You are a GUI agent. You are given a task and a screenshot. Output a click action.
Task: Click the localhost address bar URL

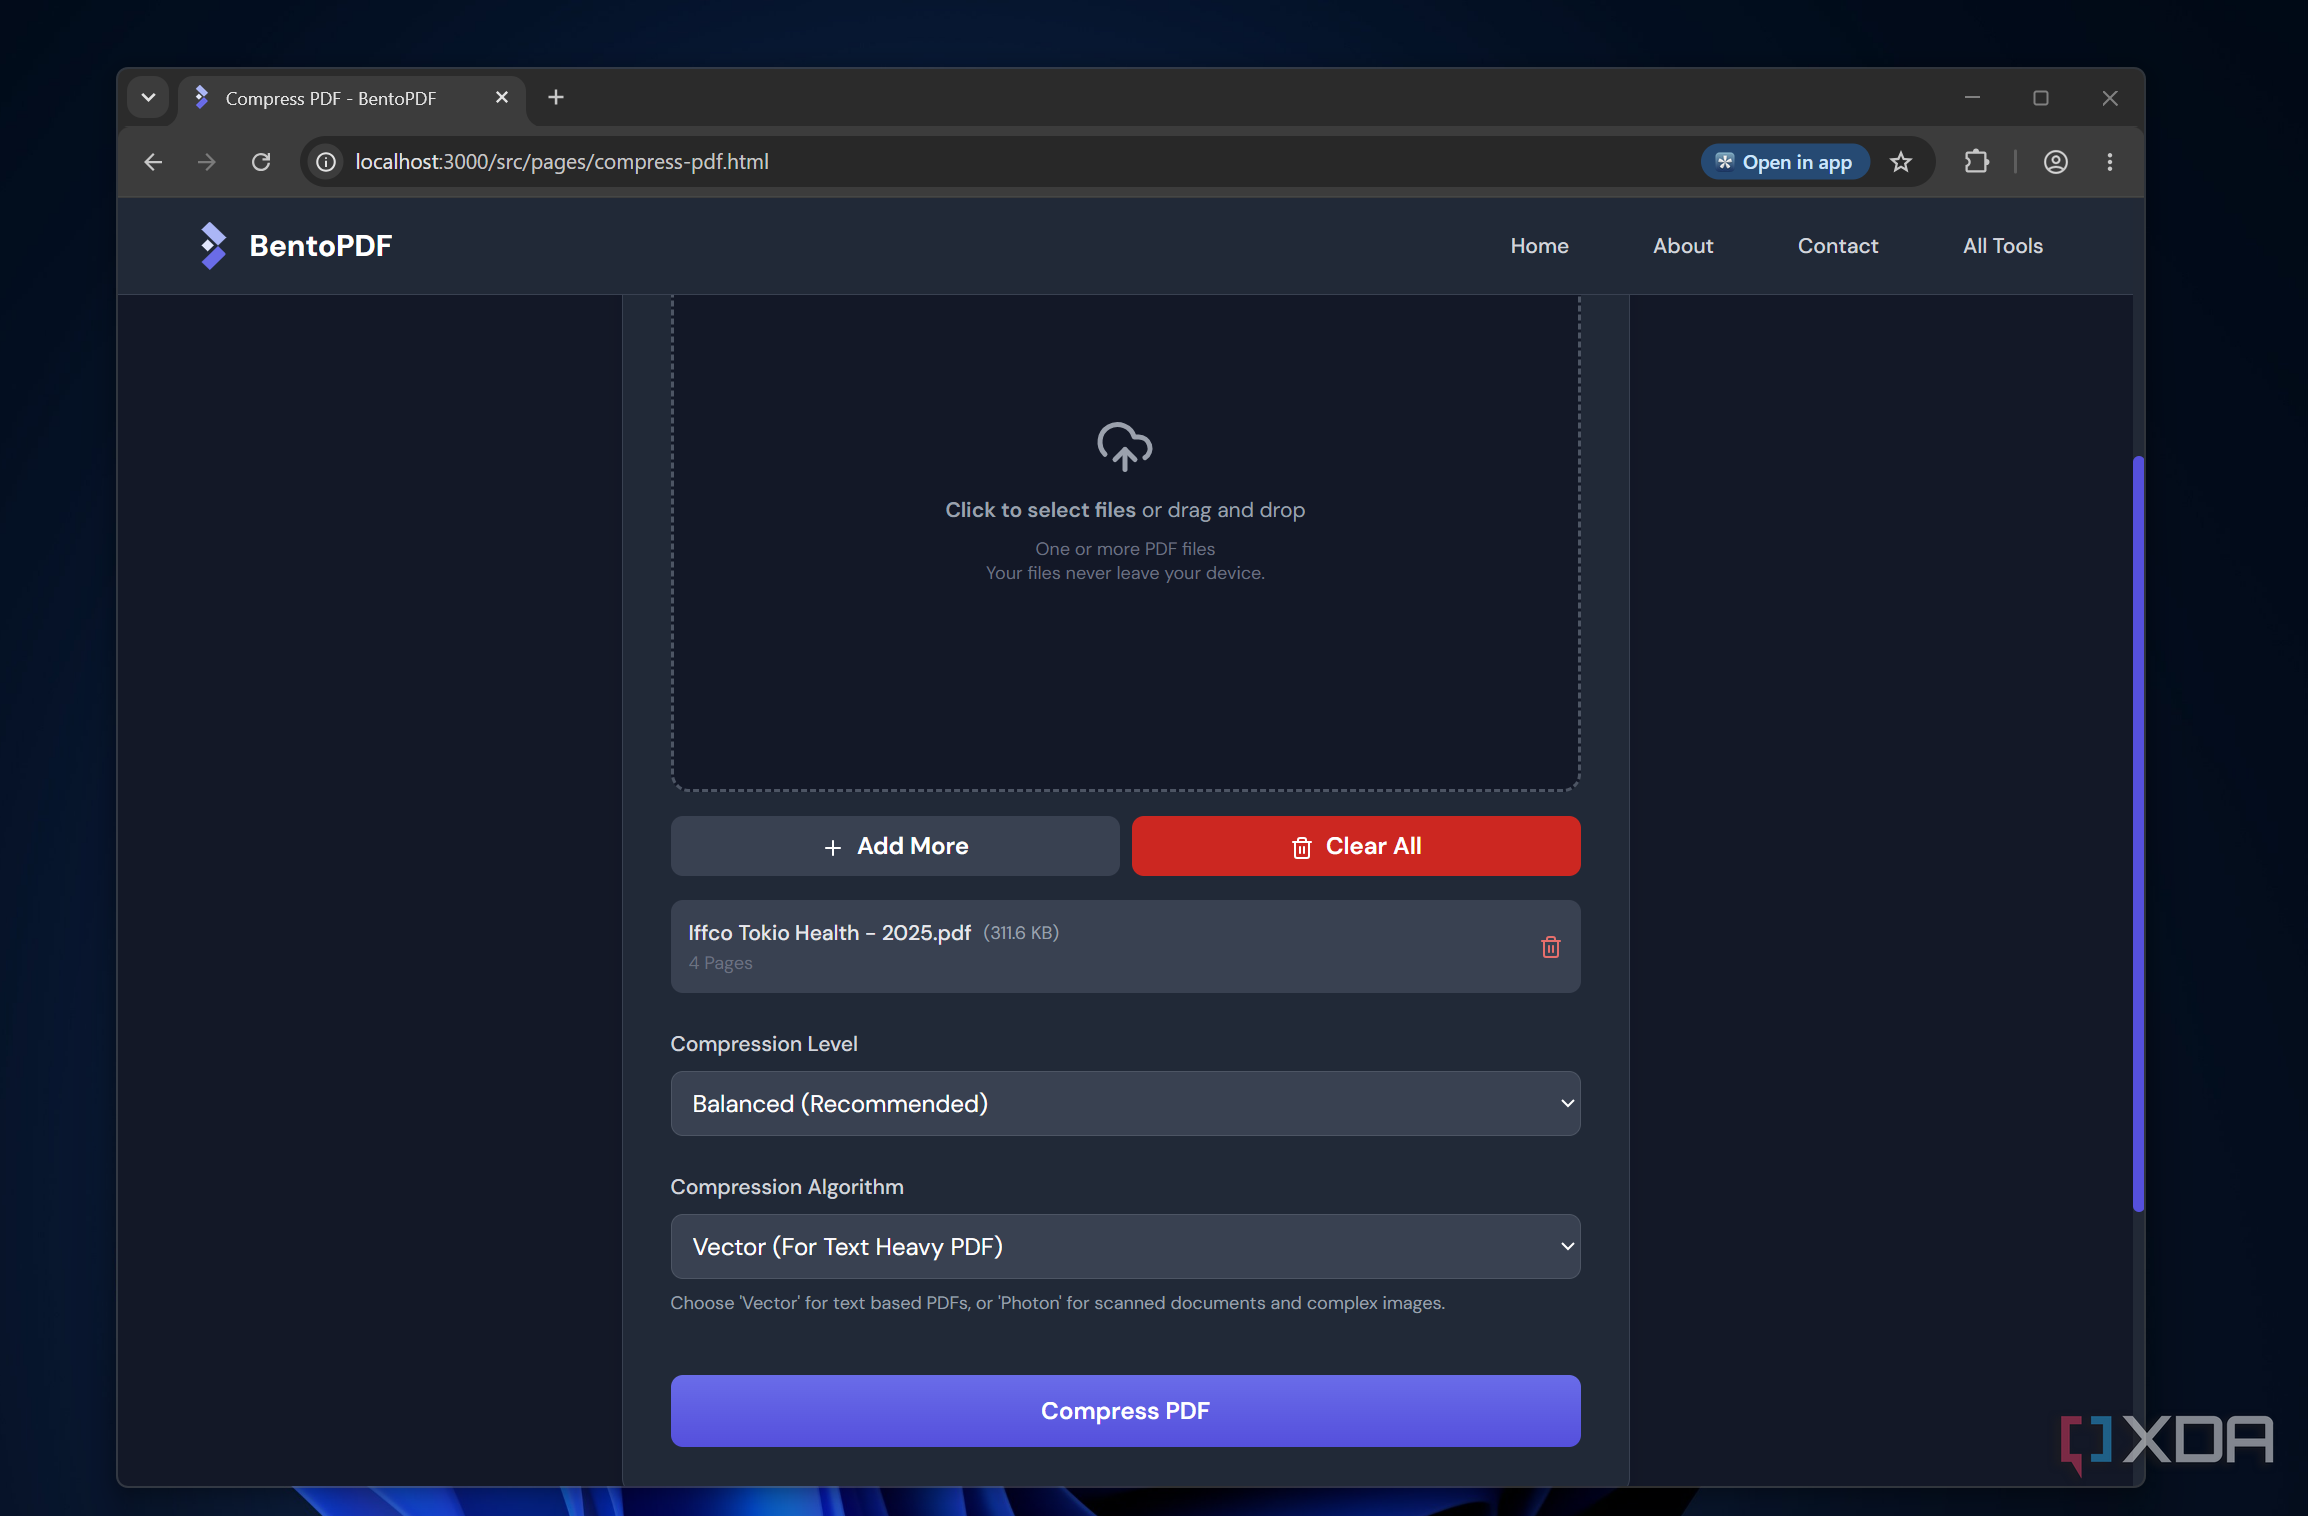[x=562, y=162]
